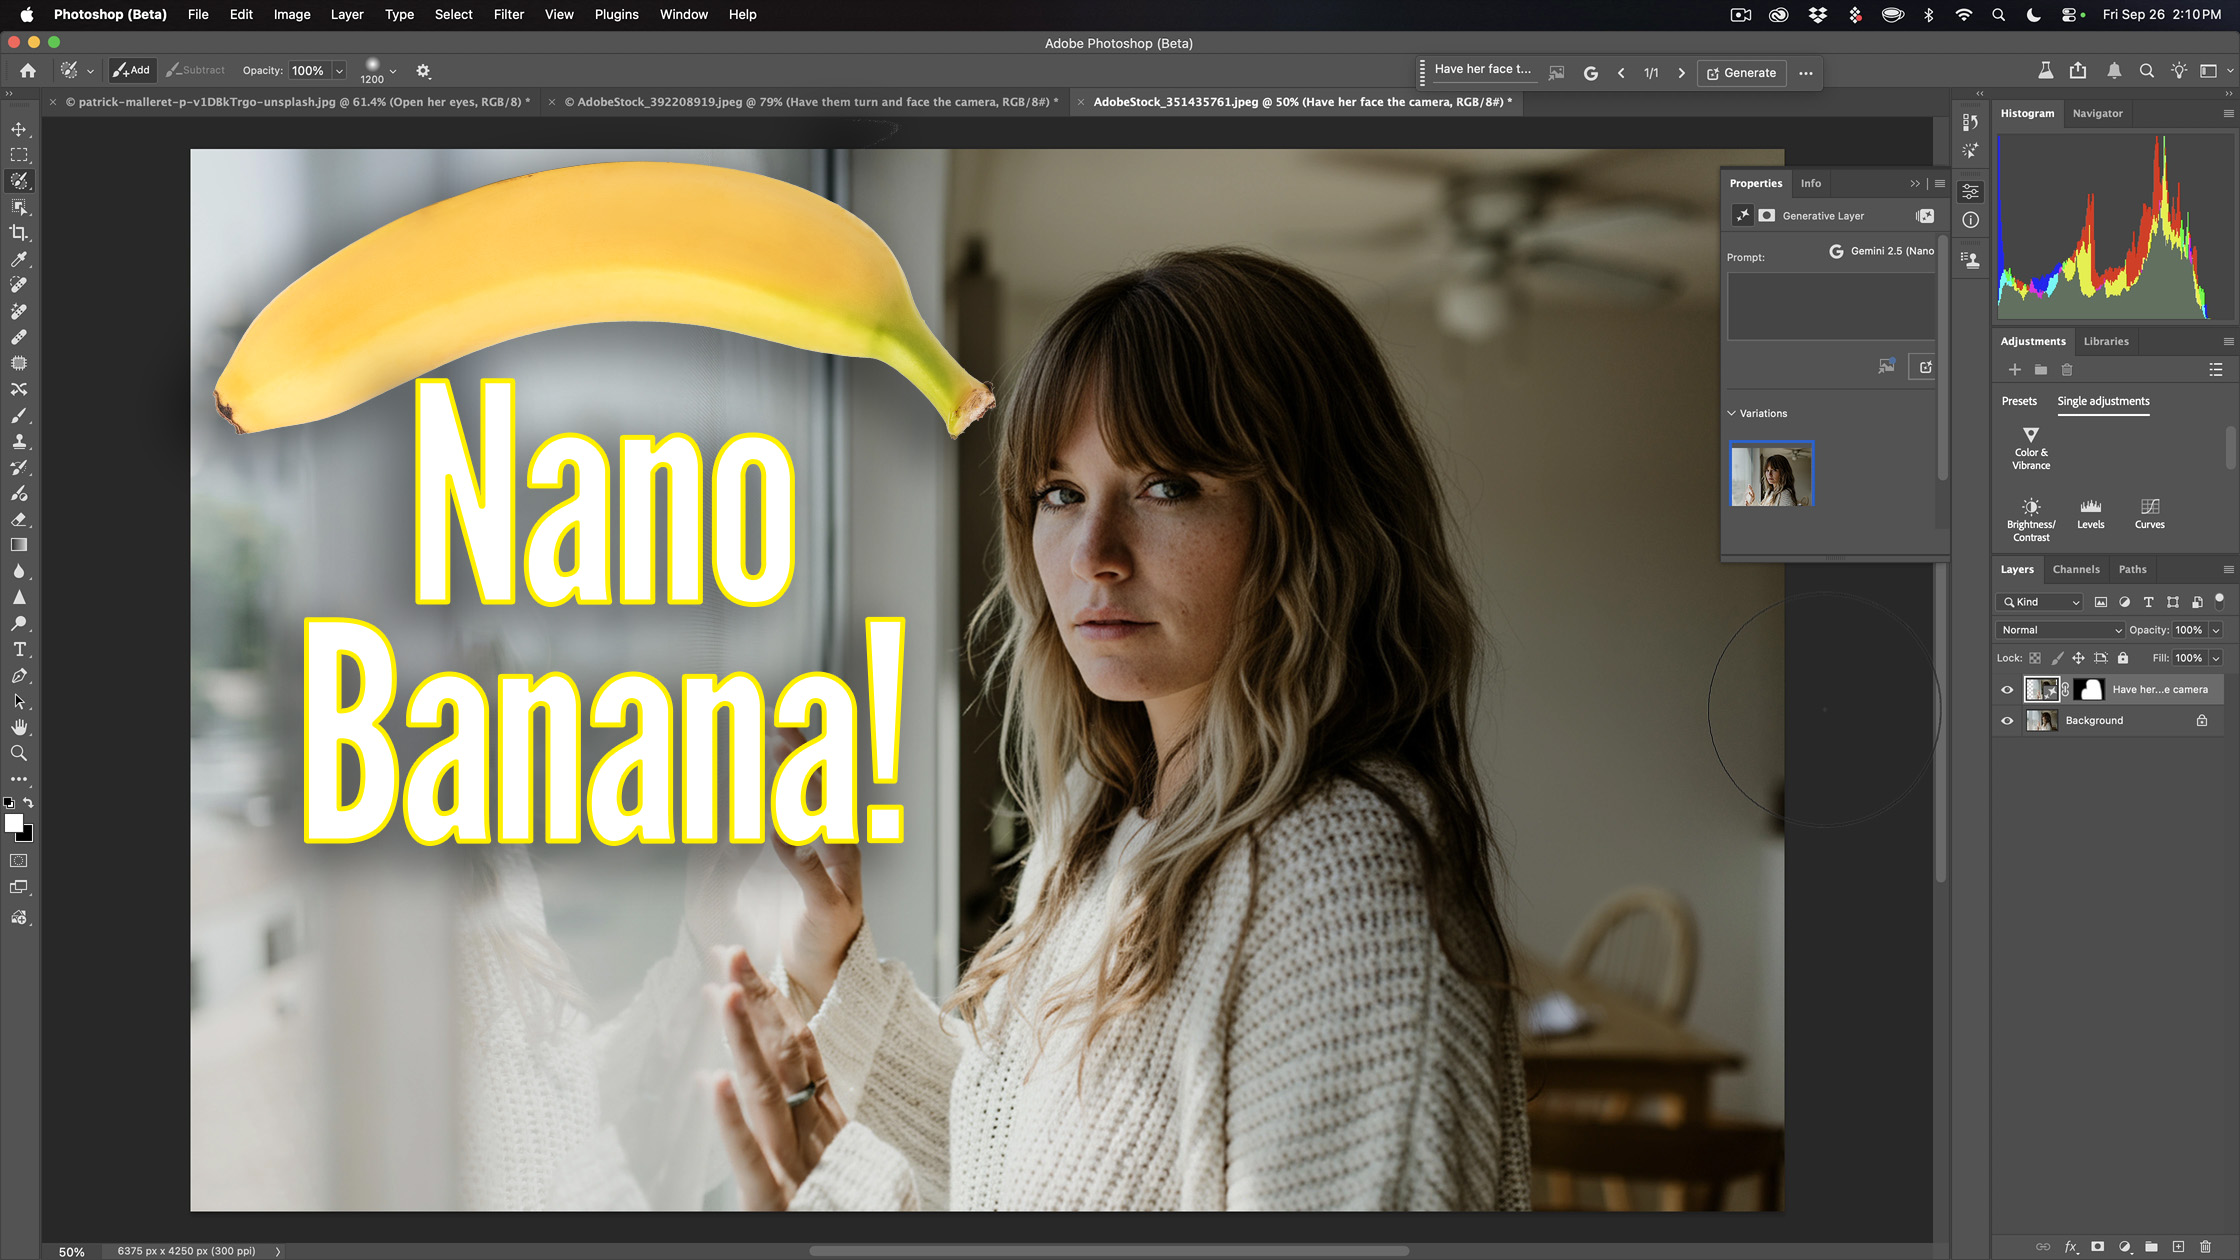This screenshot has height=1260, width=2240.
Task: Lock transparent pixels in the layer
Action: pos(2036,658)
